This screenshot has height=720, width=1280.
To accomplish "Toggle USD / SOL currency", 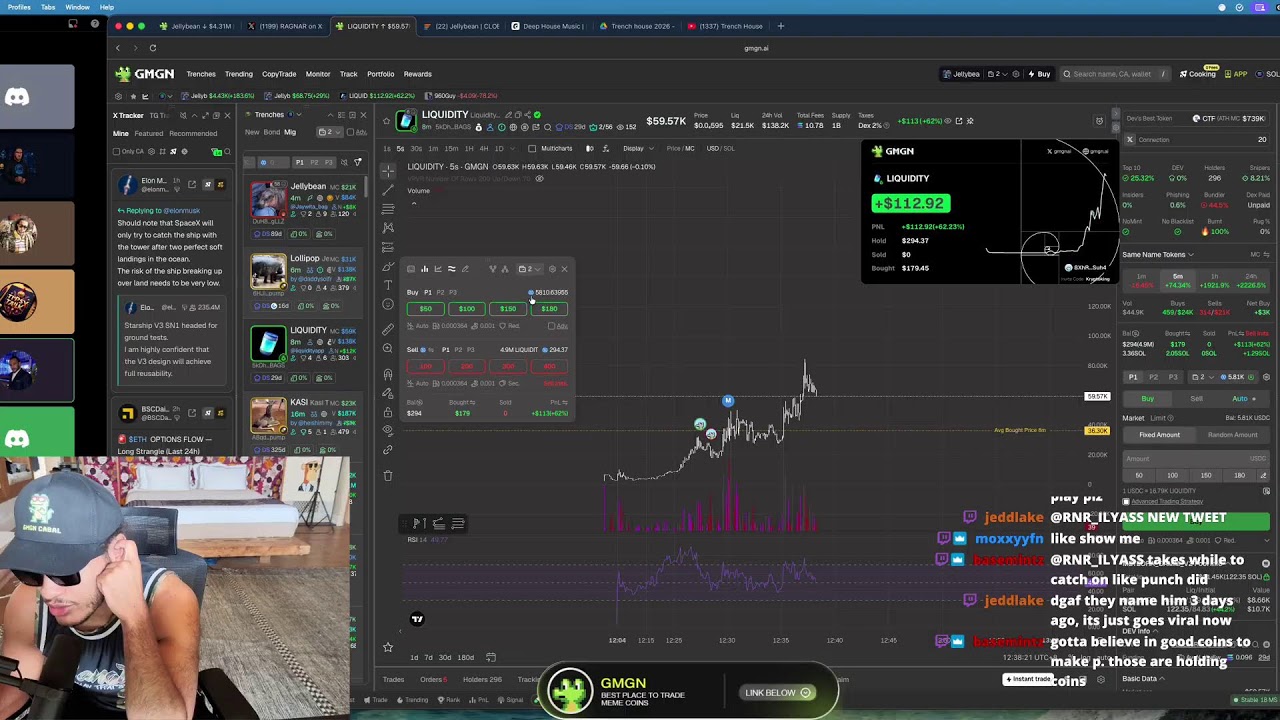I will (x=720, y=148).
